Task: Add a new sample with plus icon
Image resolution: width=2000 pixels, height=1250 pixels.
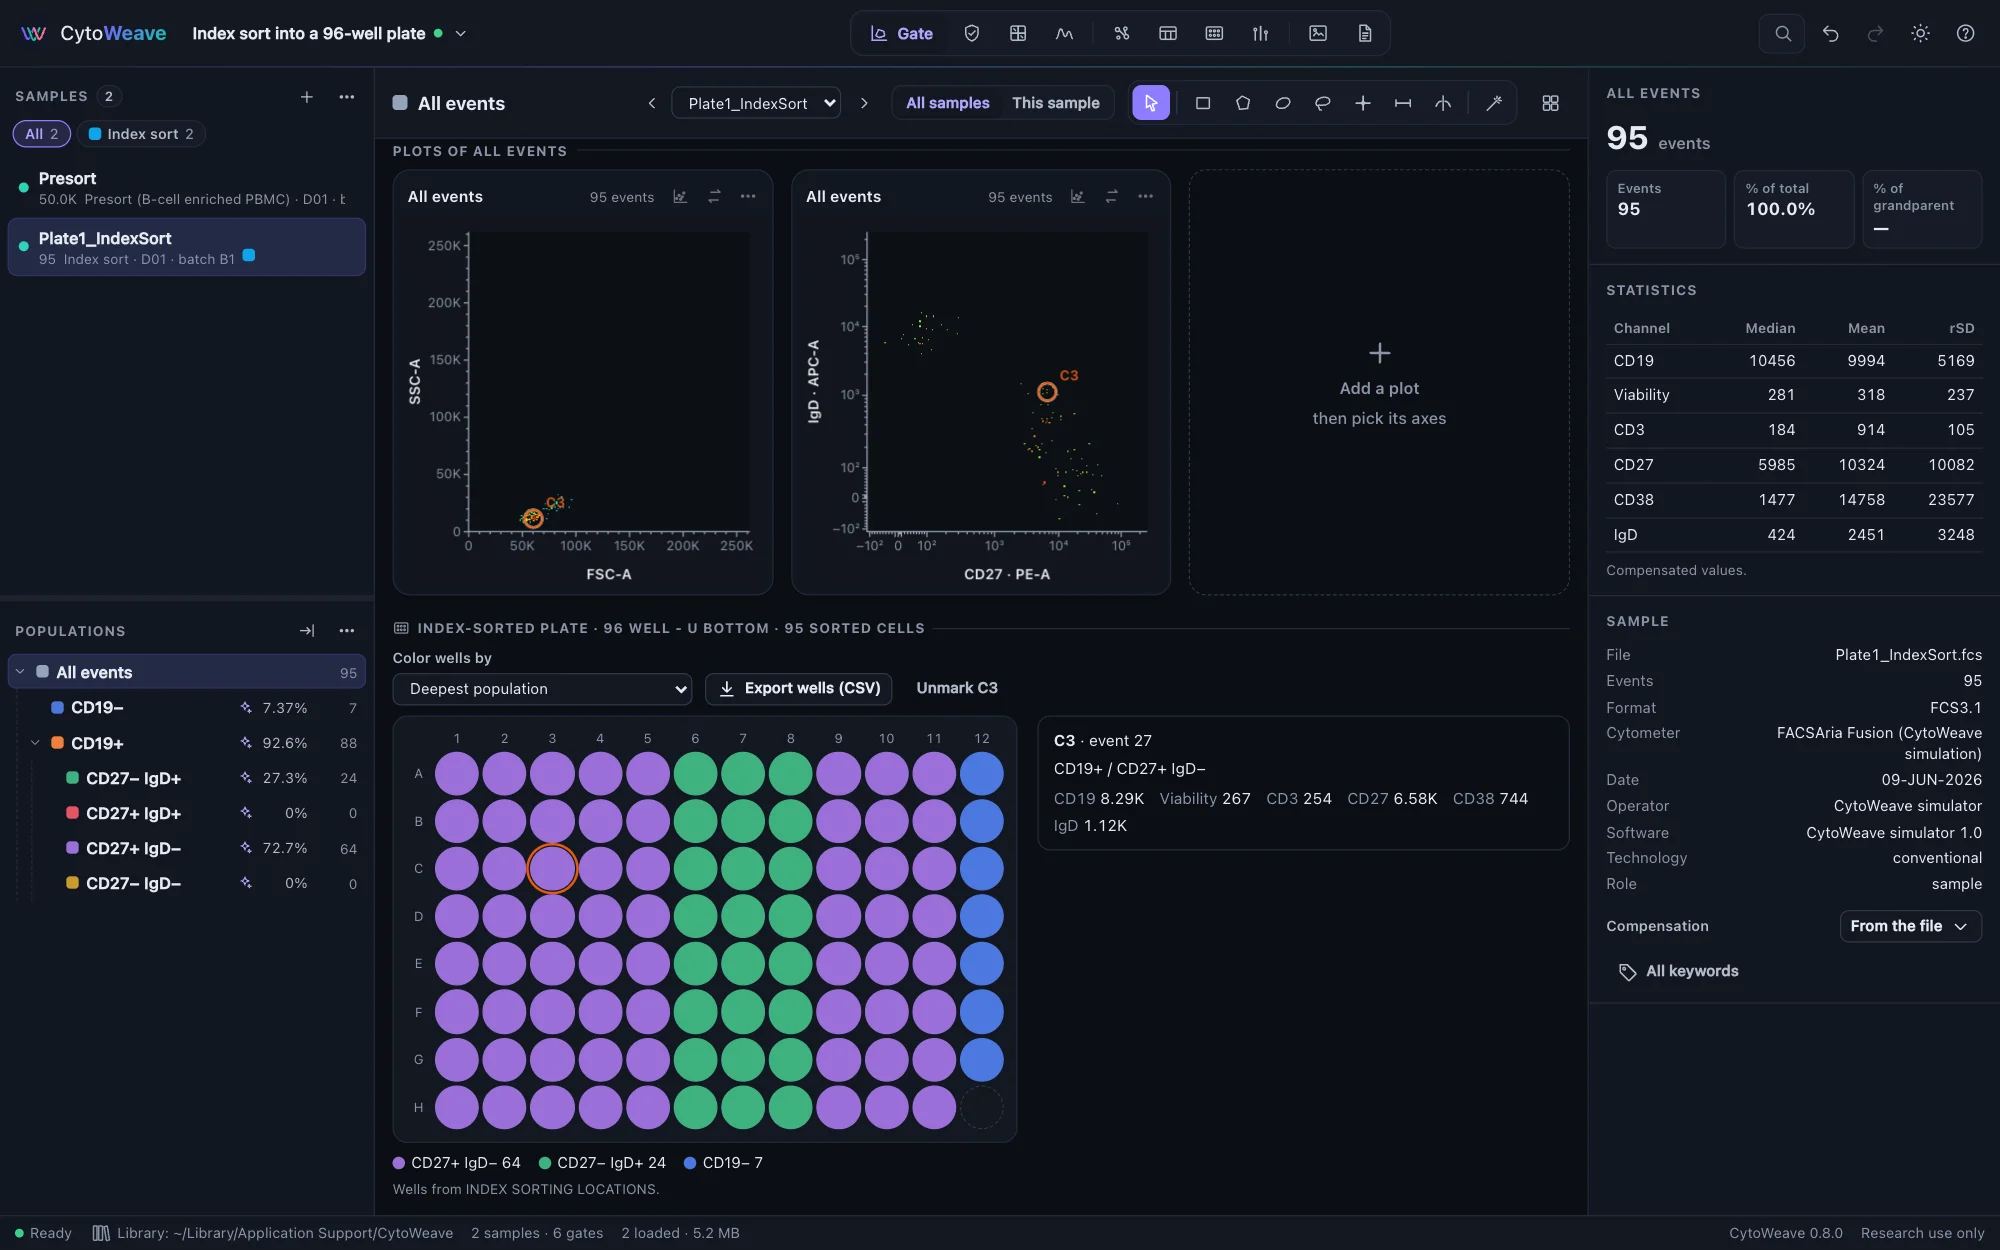Action: 307,96
